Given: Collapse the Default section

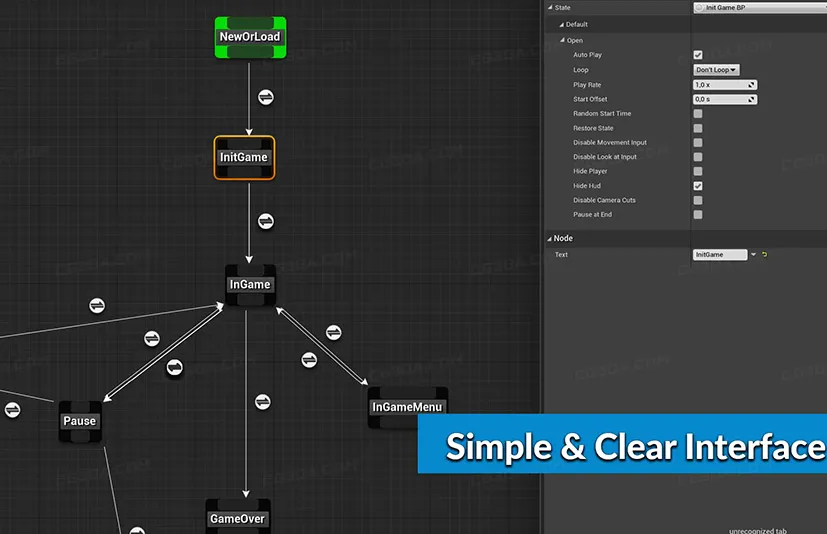Looking at the screenshot, I should 562,24.
